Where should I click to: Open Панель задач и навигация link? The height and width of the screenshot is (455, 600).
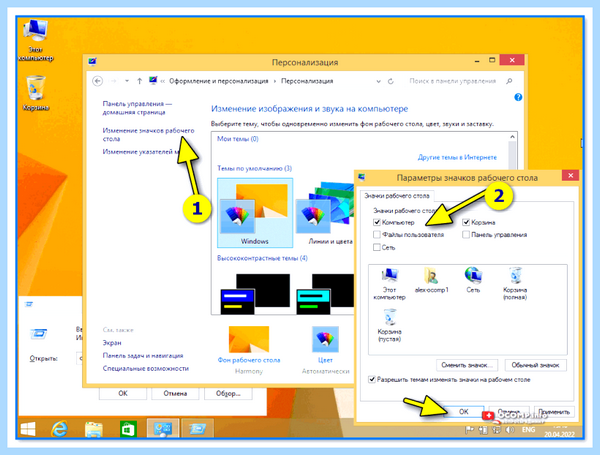tap(143, 356)
